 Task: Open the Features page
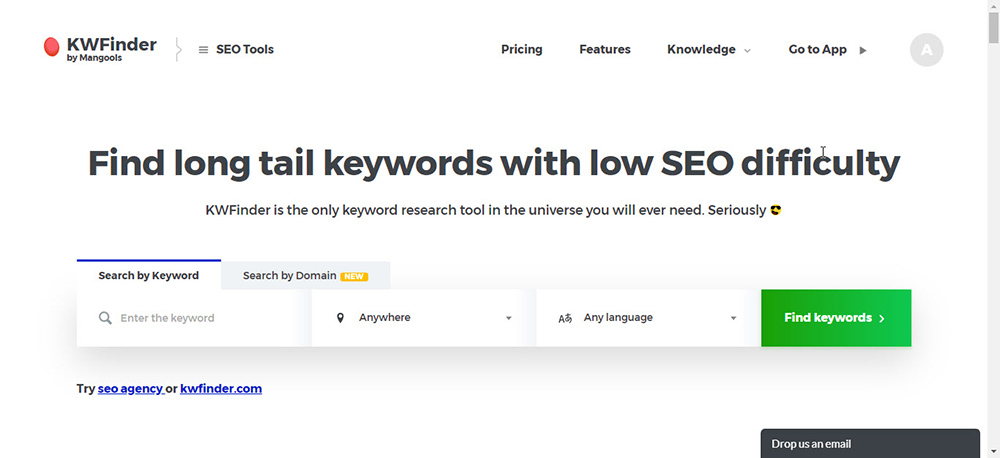605,50
